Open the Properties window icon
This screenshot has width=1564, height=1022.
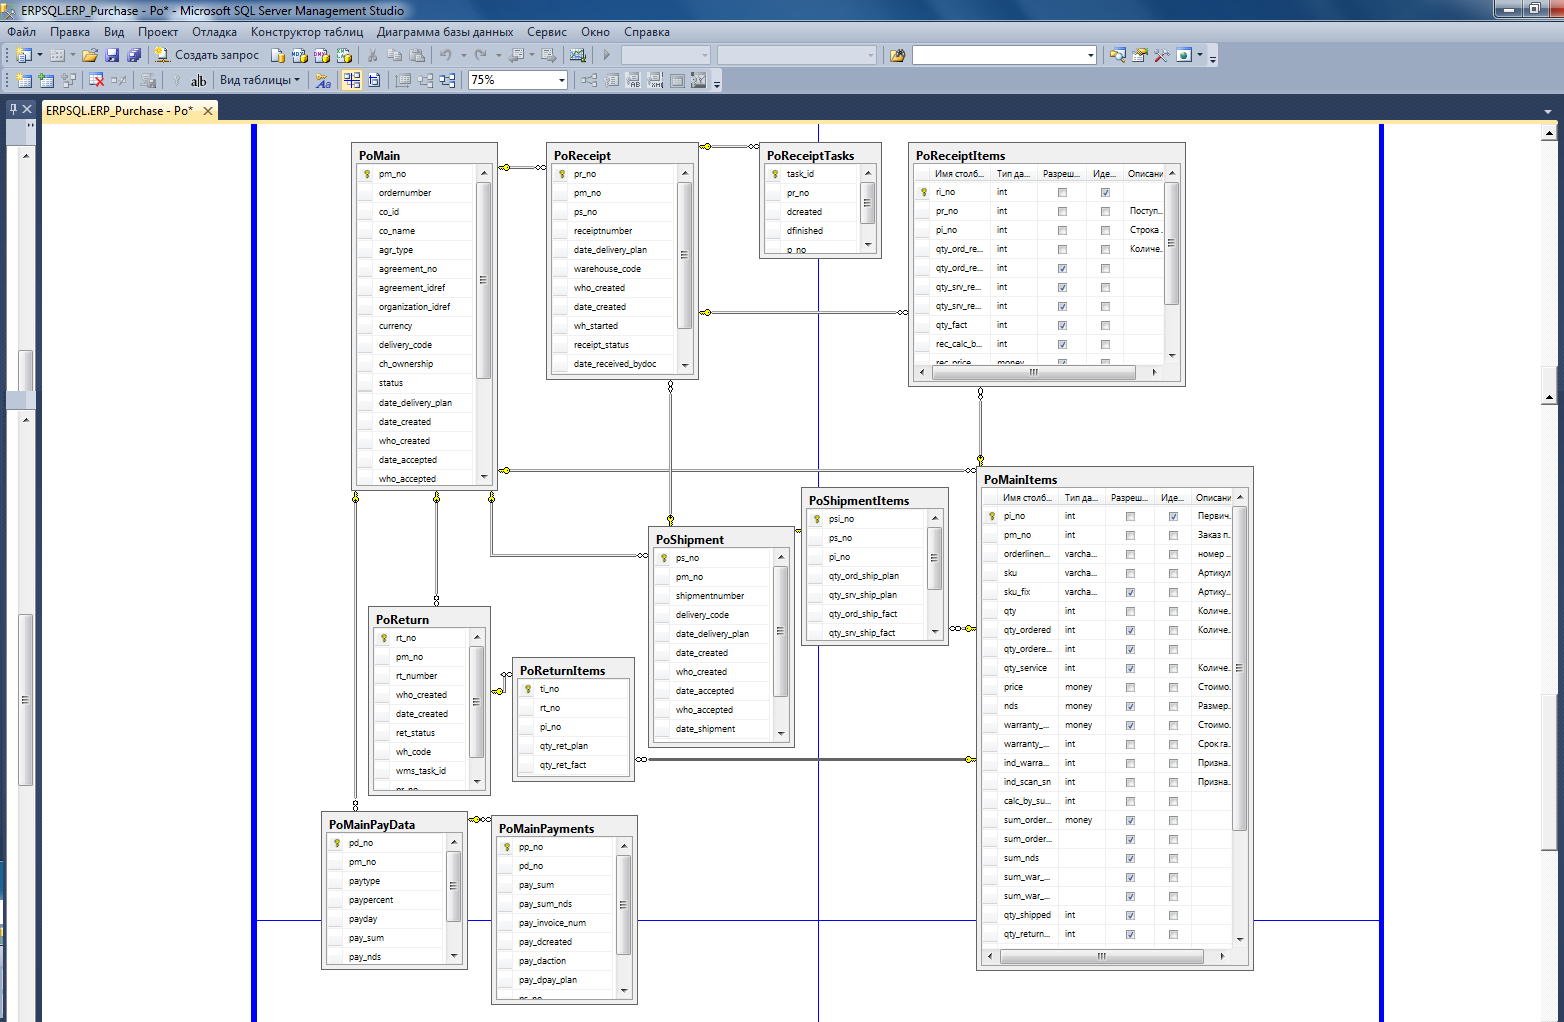tap(1139, 55)
